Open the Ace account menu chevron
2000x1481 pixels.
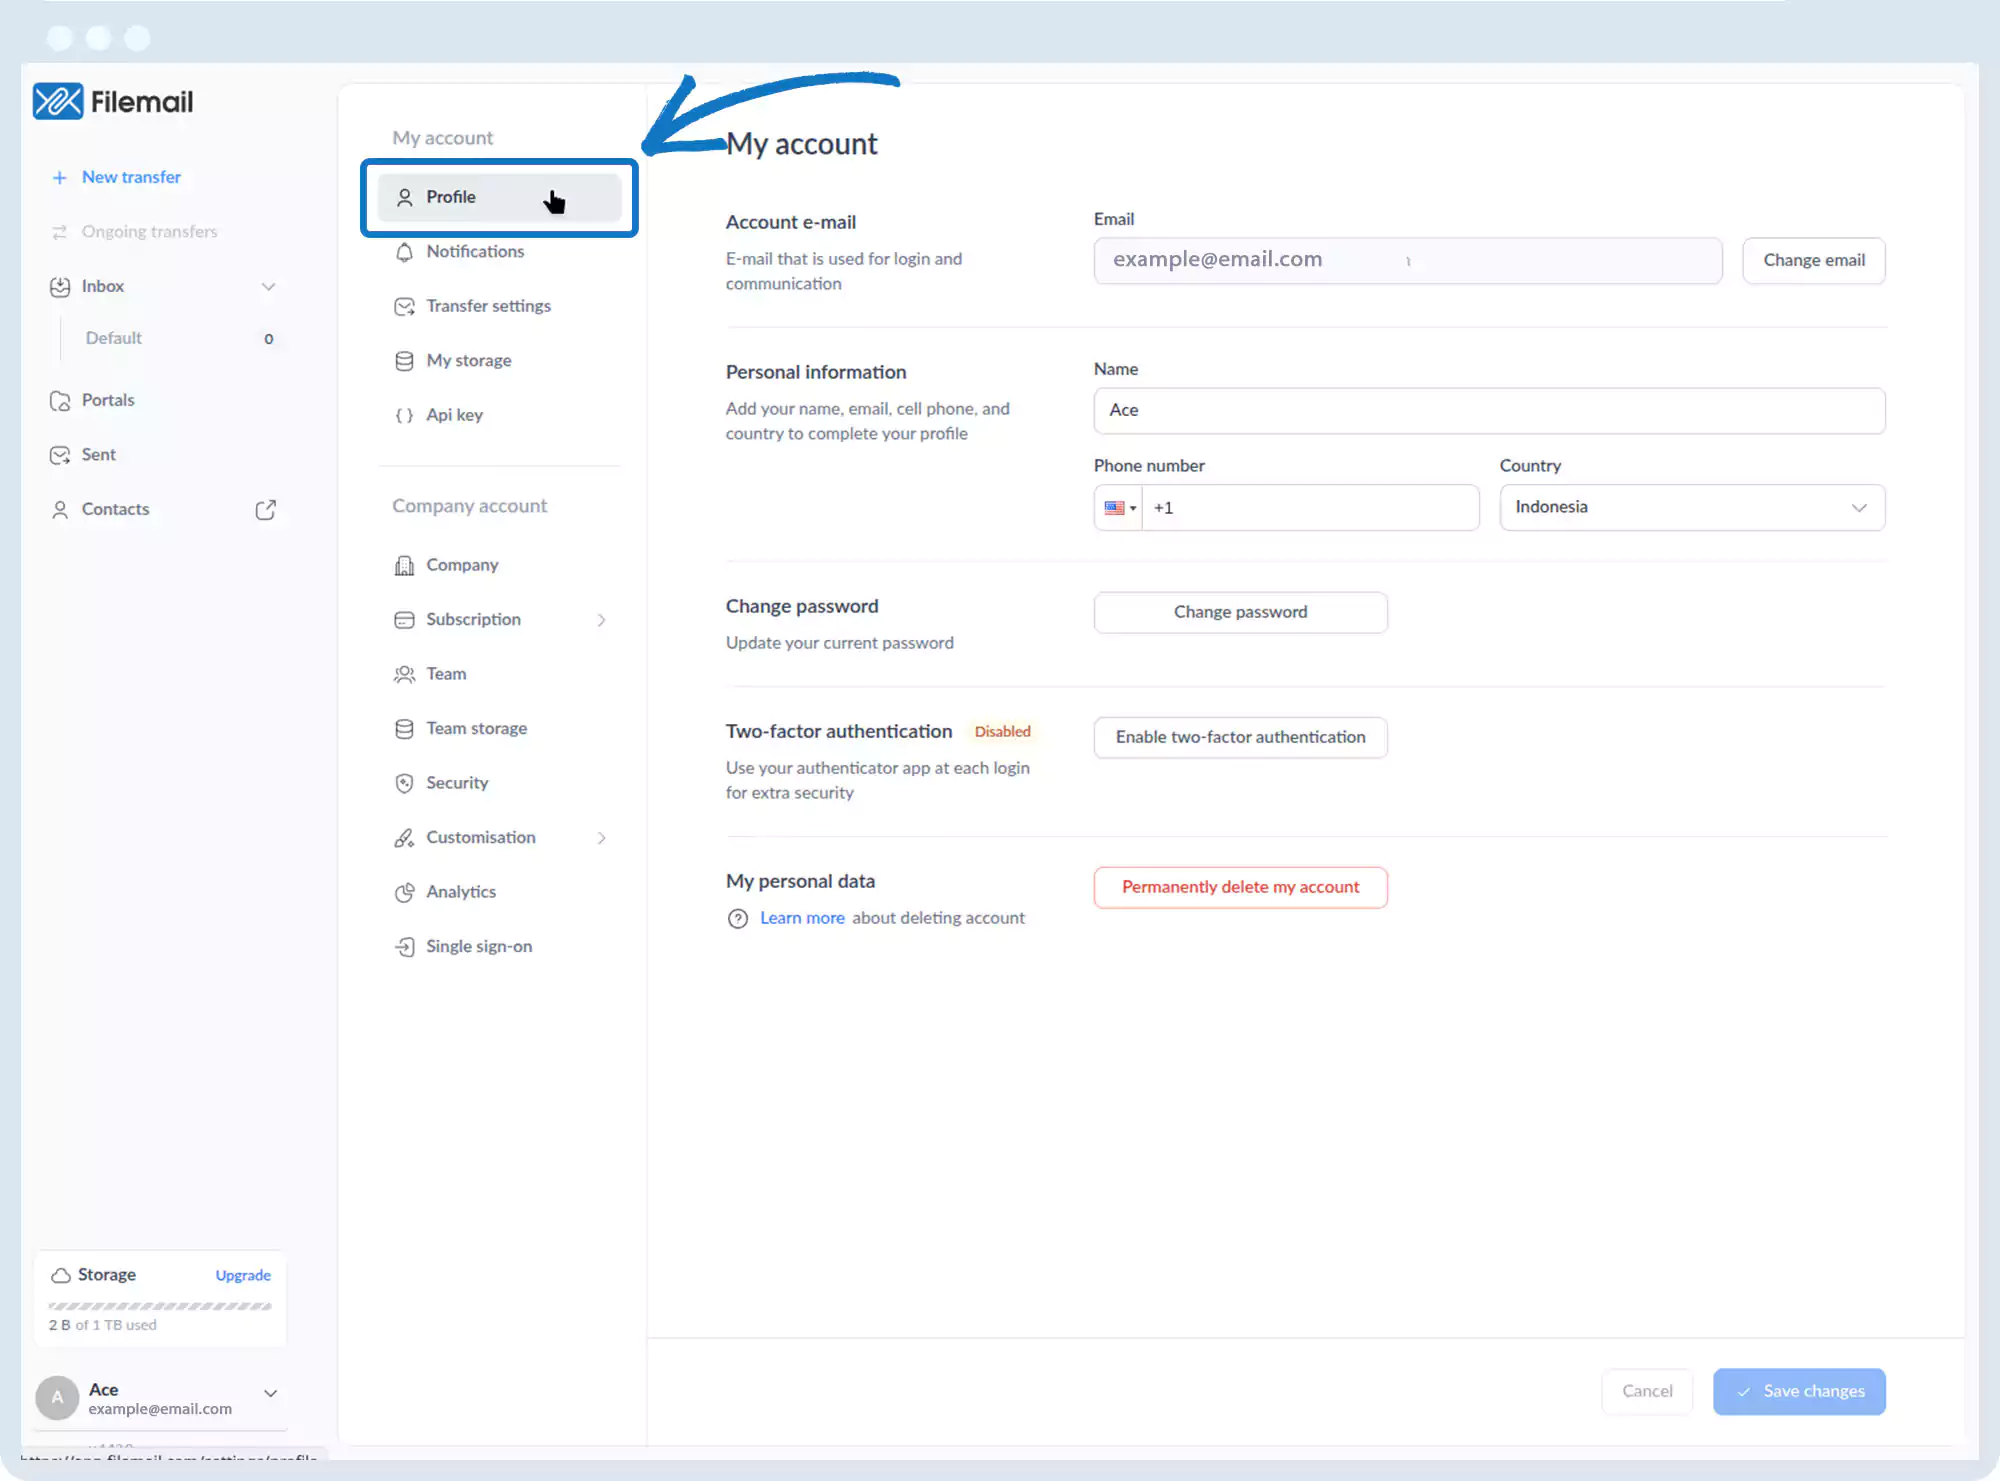(270, 1393)
